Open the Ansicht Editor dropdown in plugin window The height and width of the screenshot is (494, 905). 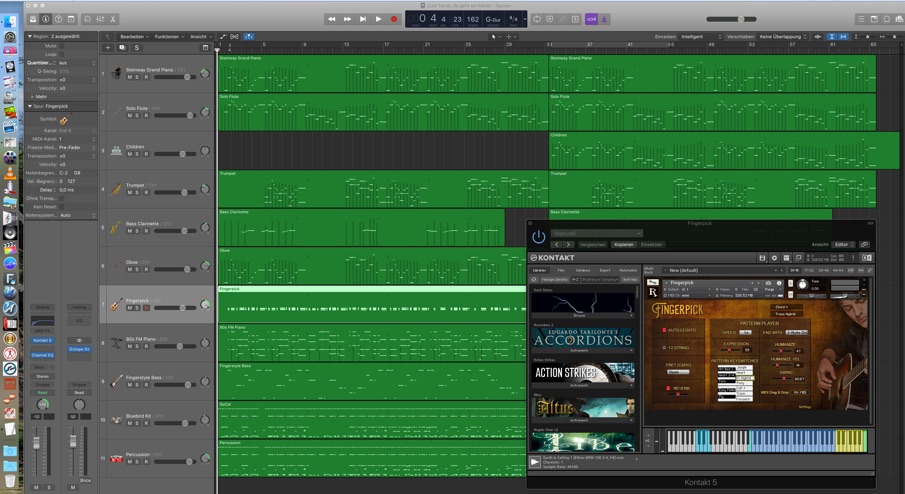coord(843,245)
